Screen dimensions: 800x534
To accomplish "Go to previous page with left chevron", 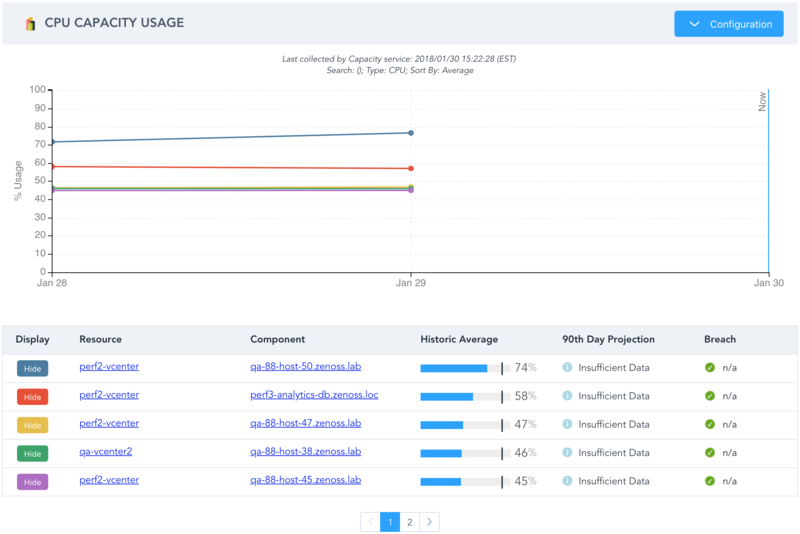I will [x=370, y=522].
